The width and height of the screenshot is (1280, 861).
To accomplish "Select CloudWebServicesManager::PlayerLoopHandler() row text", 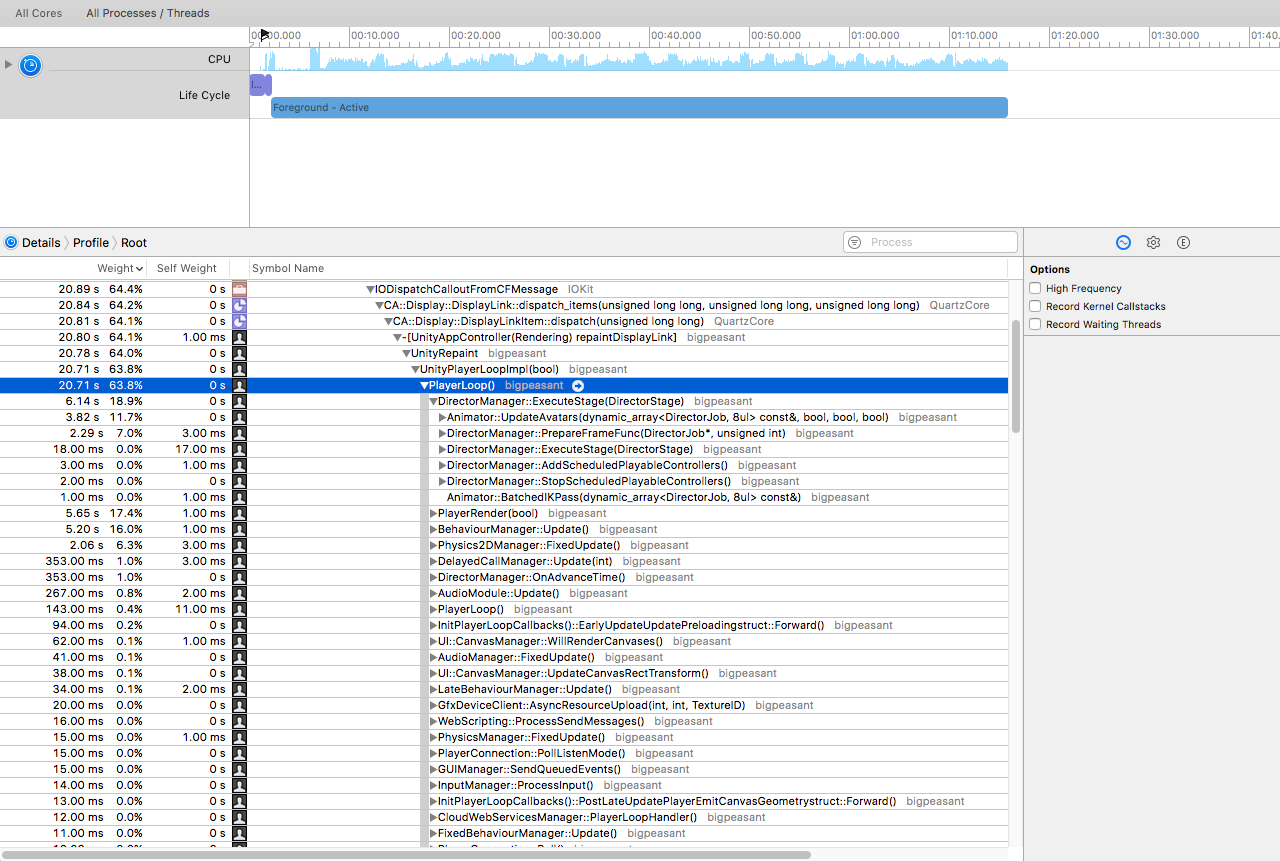I will 567,817.
